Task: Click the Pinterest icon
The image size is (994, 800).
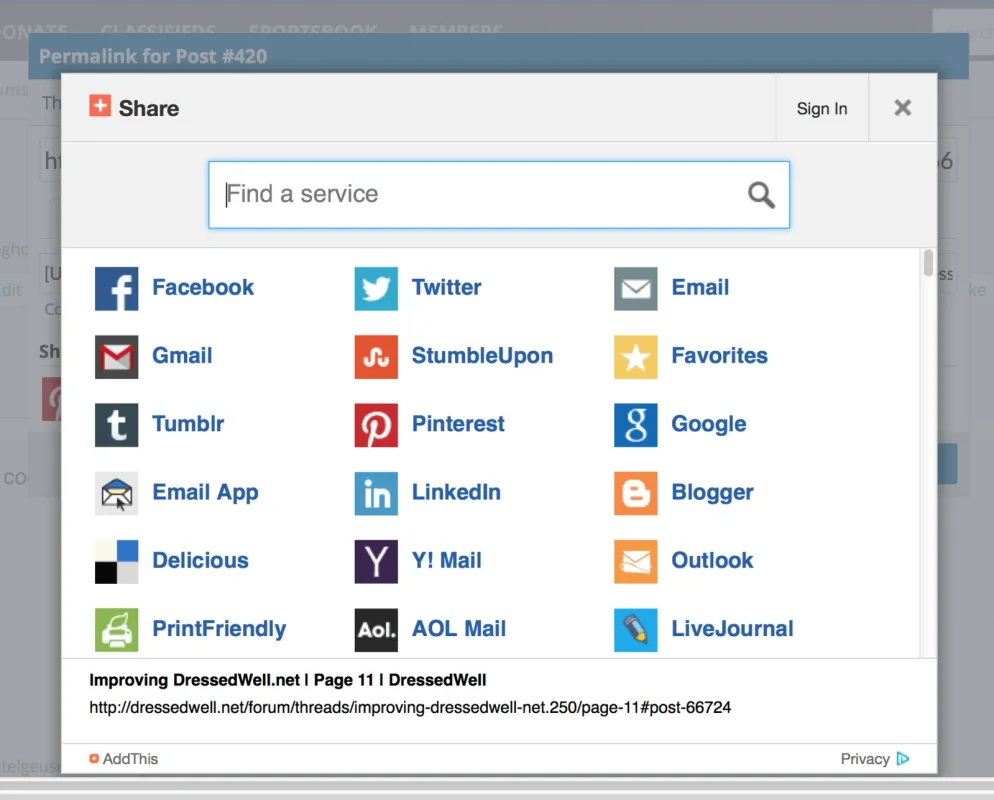Action: click(x=376, y=425)
